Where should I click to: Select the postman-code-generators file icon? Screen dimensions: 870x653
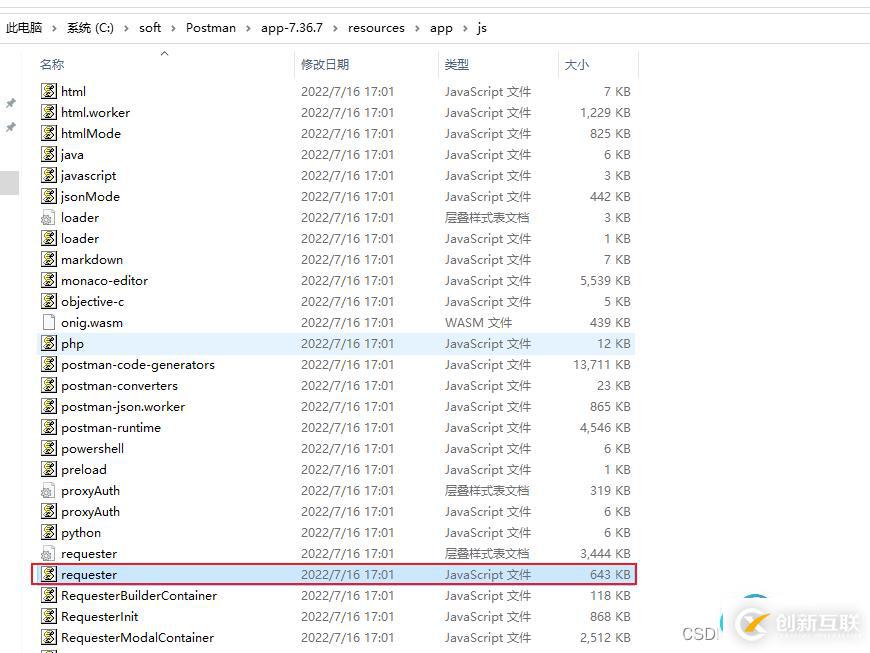click(x=49, y=365)
